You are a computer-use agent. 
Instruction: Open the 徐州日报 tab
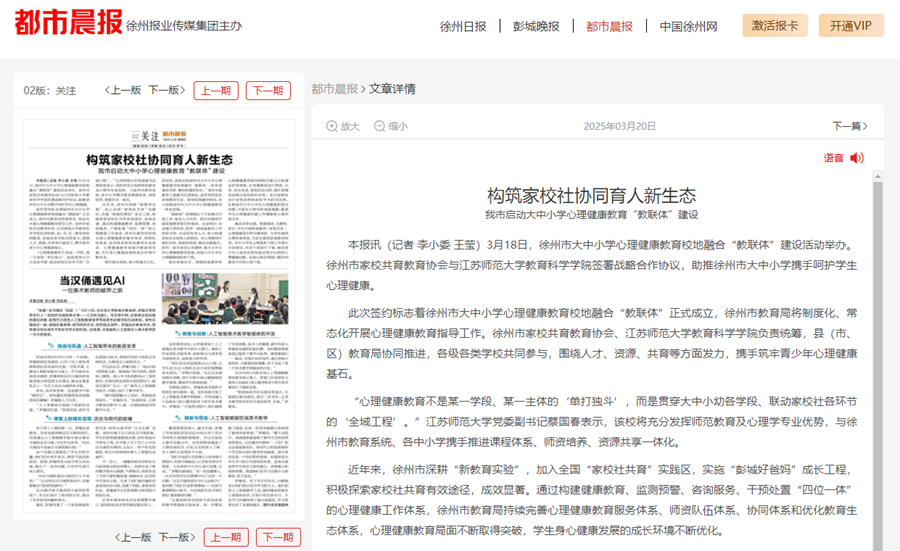(x=463, y=27)
